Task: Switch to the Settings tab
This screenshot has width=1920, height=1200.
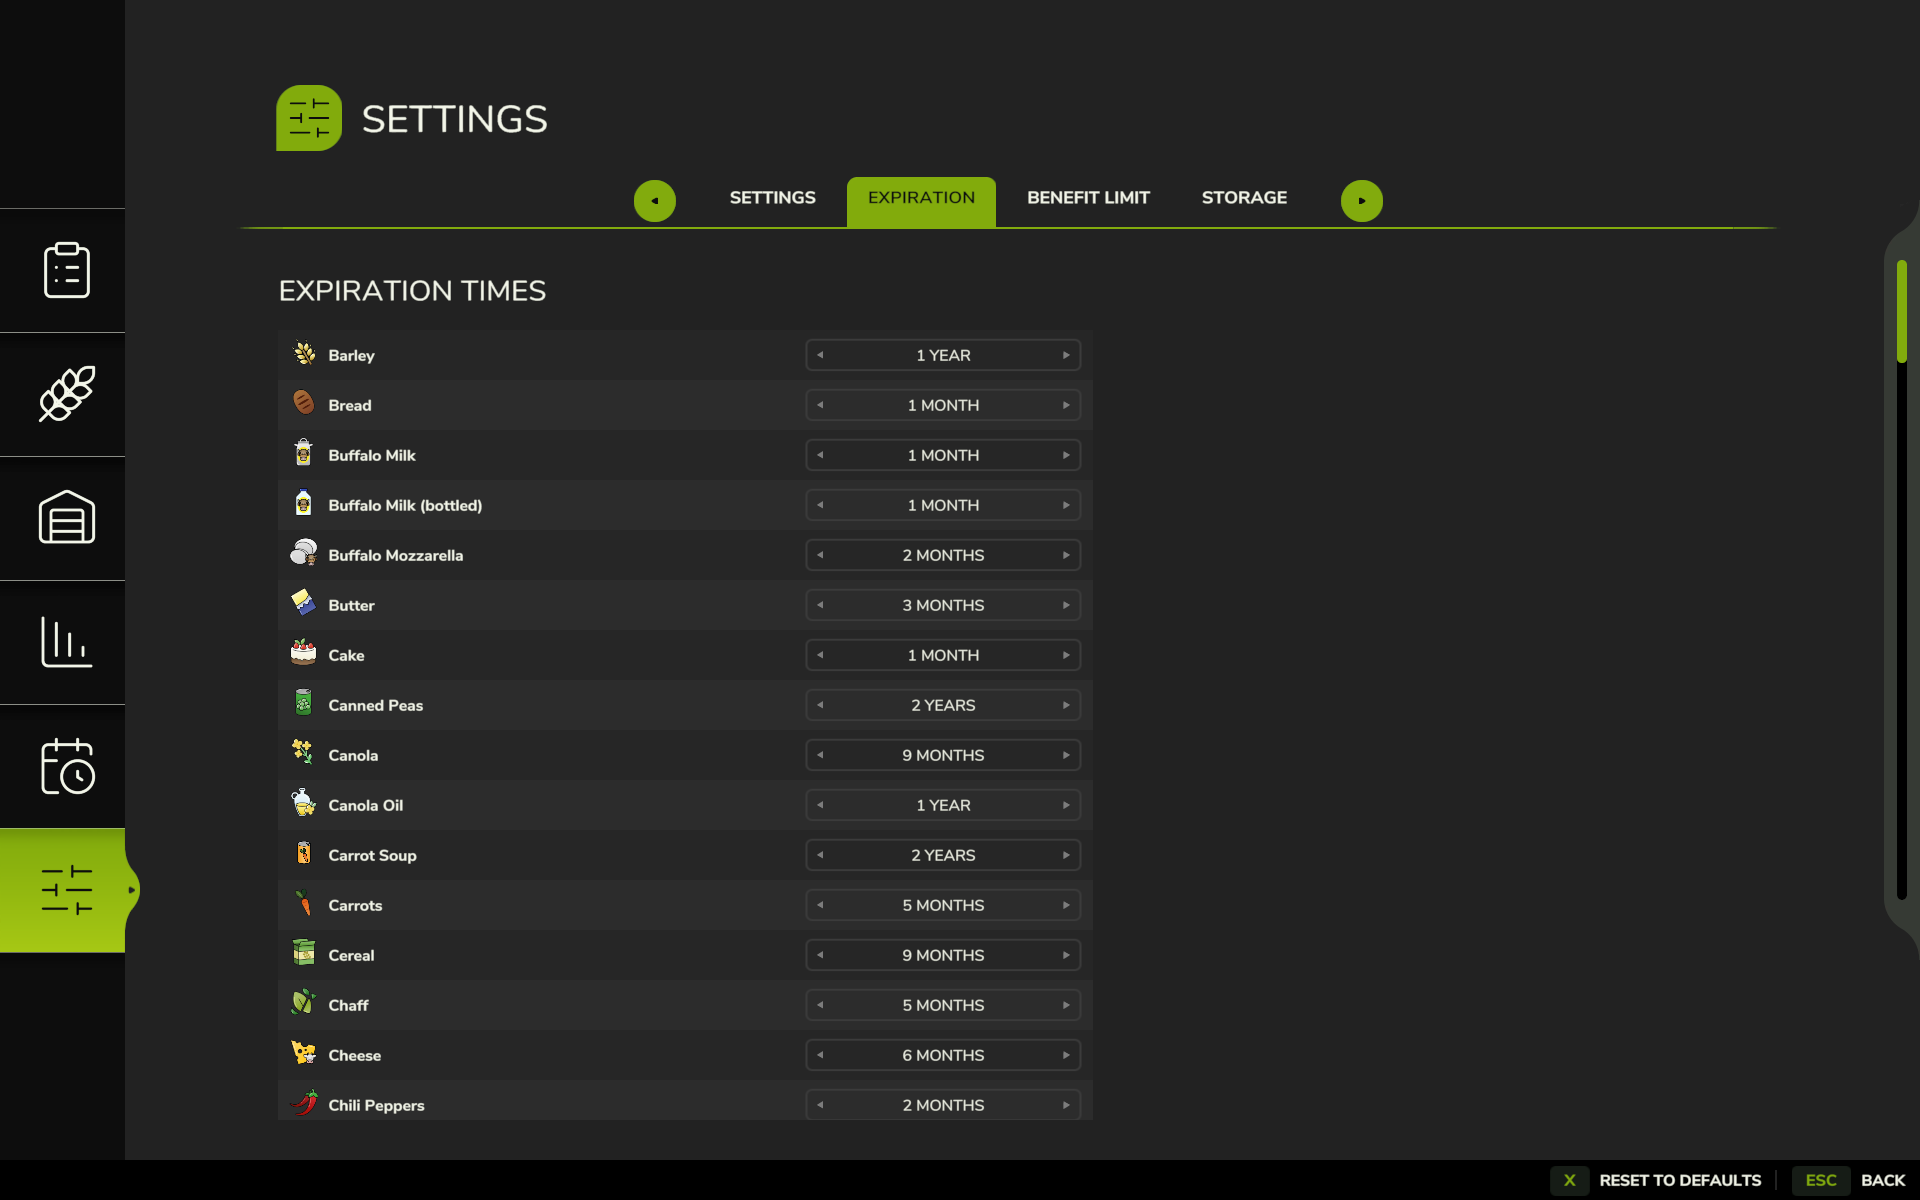Action: pos(773,198)
